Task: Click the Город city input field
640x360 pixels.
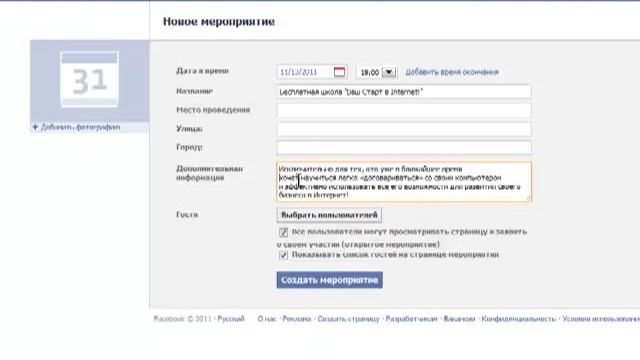Action: pyautogui.click(x=404, y=147)
